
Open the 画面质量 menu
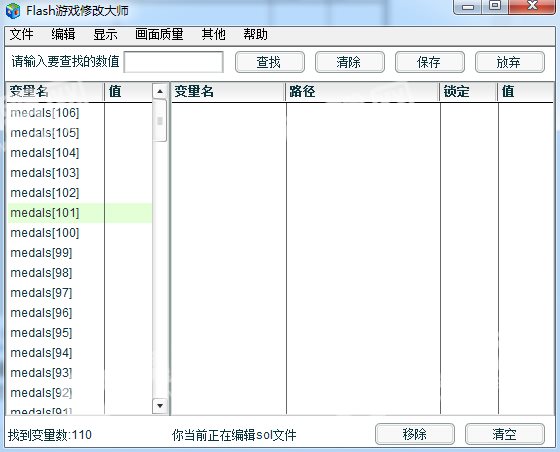click(159, 35)
